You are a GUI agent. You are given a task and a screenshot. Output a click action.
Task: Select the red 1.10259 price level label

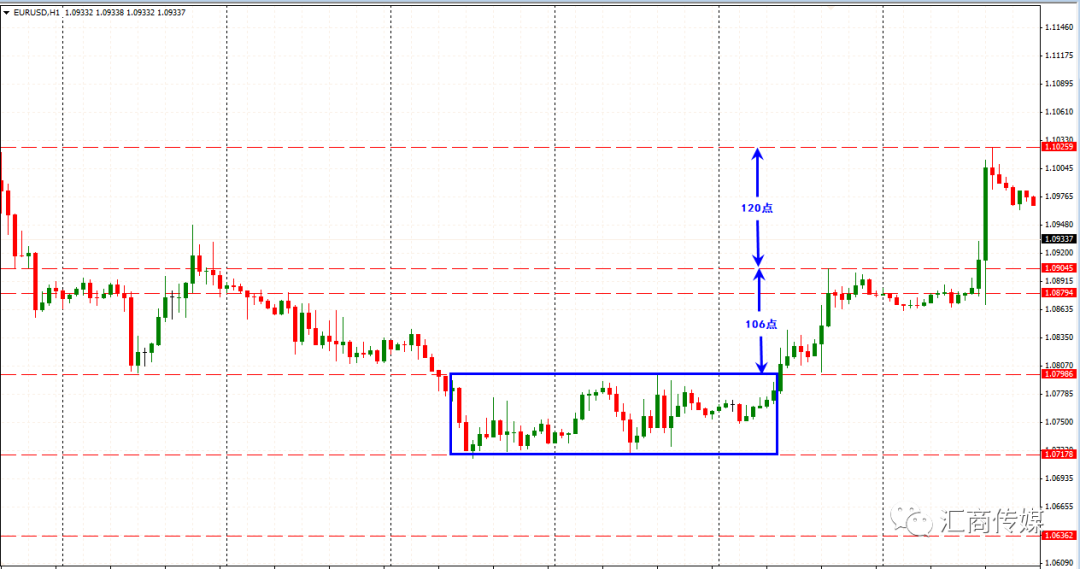(x=1059, y=147)
